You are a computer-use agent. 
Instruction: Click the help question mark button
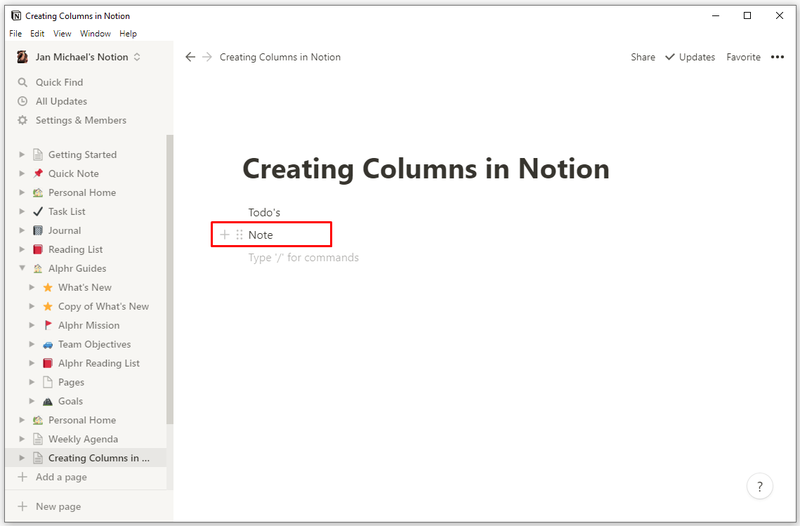(760, 486)
